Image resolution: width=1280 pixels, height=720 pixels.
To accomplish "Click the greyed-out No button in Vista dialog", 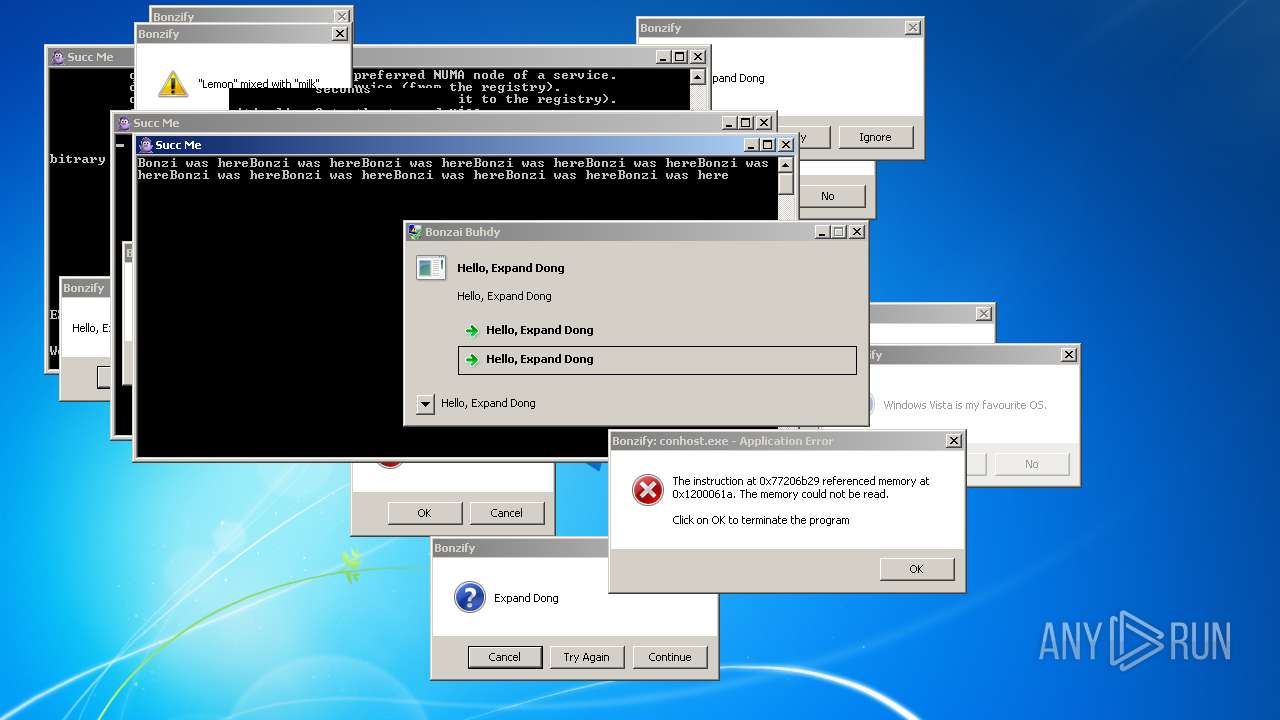I will pos(1031,464).
